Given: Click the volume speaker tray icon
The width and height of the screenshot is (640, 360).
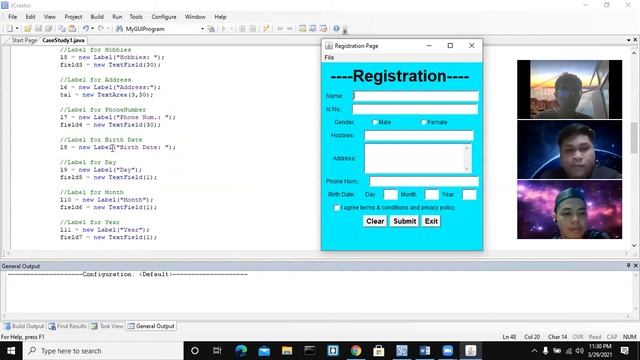Looking at the screenshot, I should [580, 351].
